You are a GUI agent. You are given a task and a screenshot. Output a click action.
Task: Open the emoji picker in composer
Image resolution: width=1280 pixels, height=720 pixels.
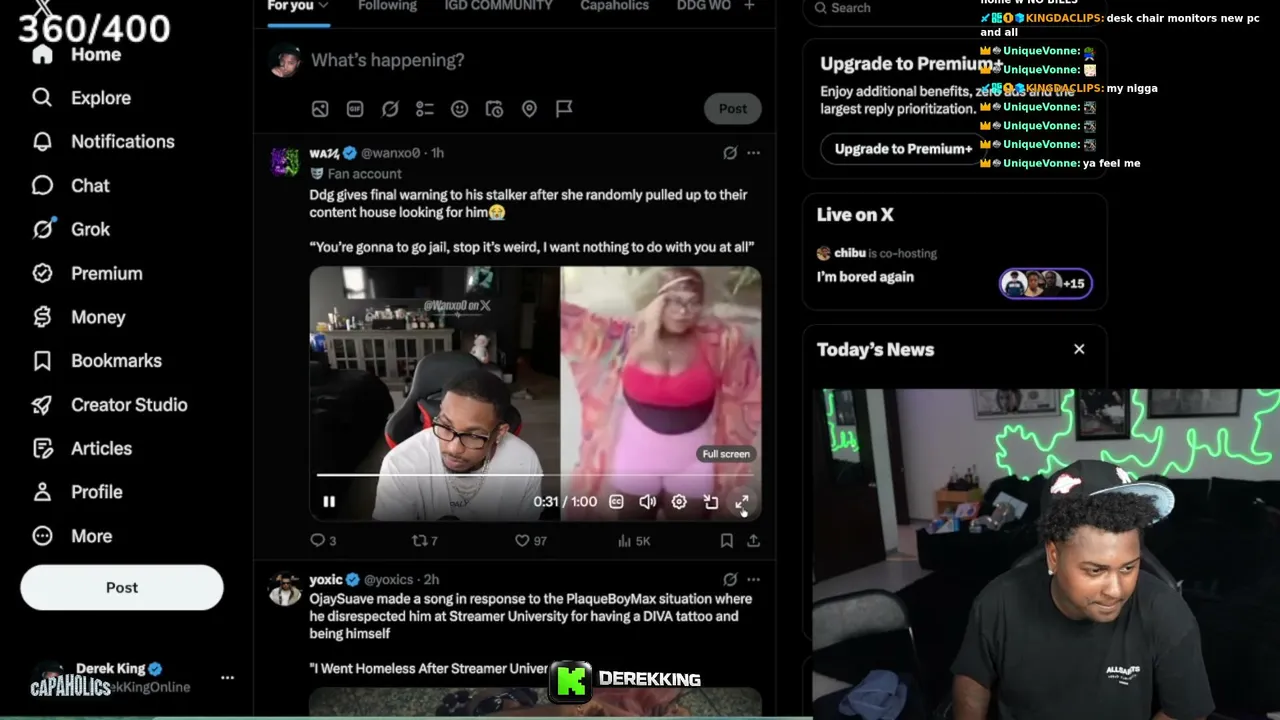460,109
